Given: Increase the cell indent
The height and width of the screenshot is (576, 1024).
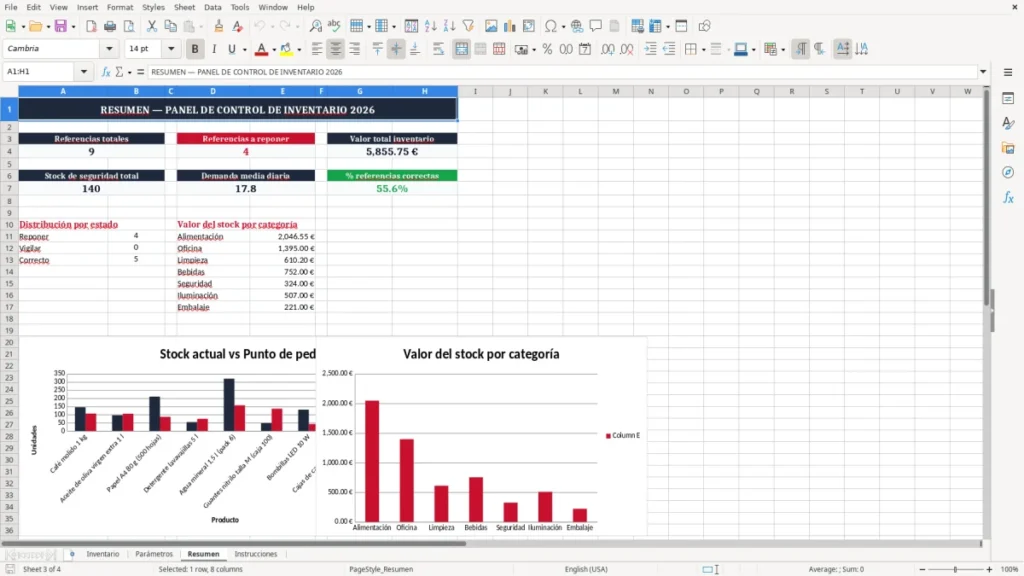Looking at the screenshot, I should [x=650, y=49].
